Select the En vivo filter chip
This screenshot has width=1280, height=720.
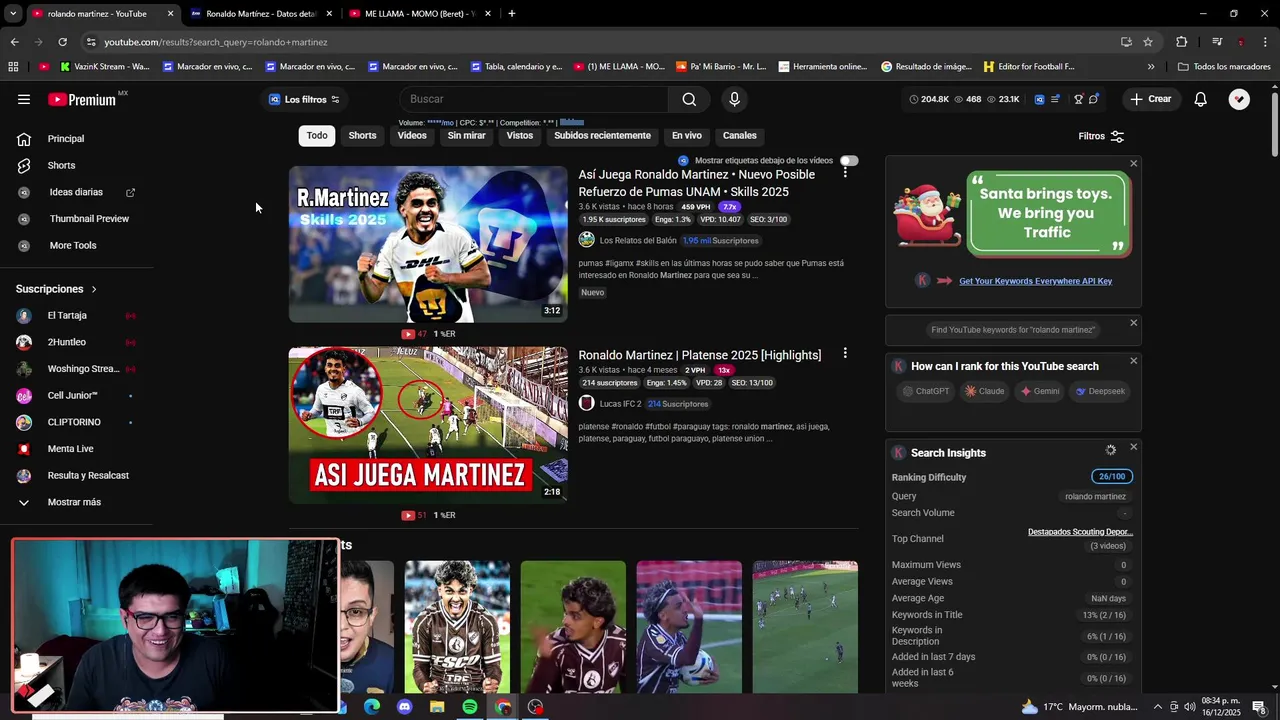(686, 135)
